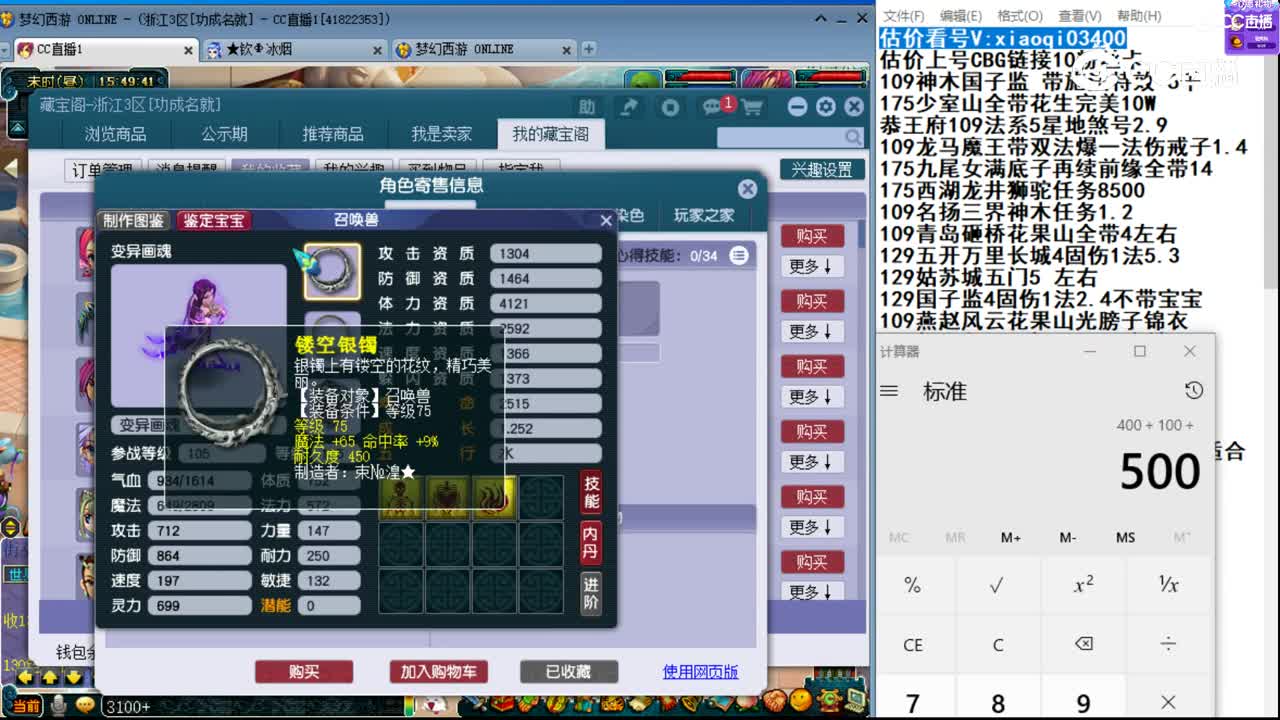The width and height of the screenshot is (1280, 720).
Task: Click the Calculator divide key
Action: (1168, 644)
